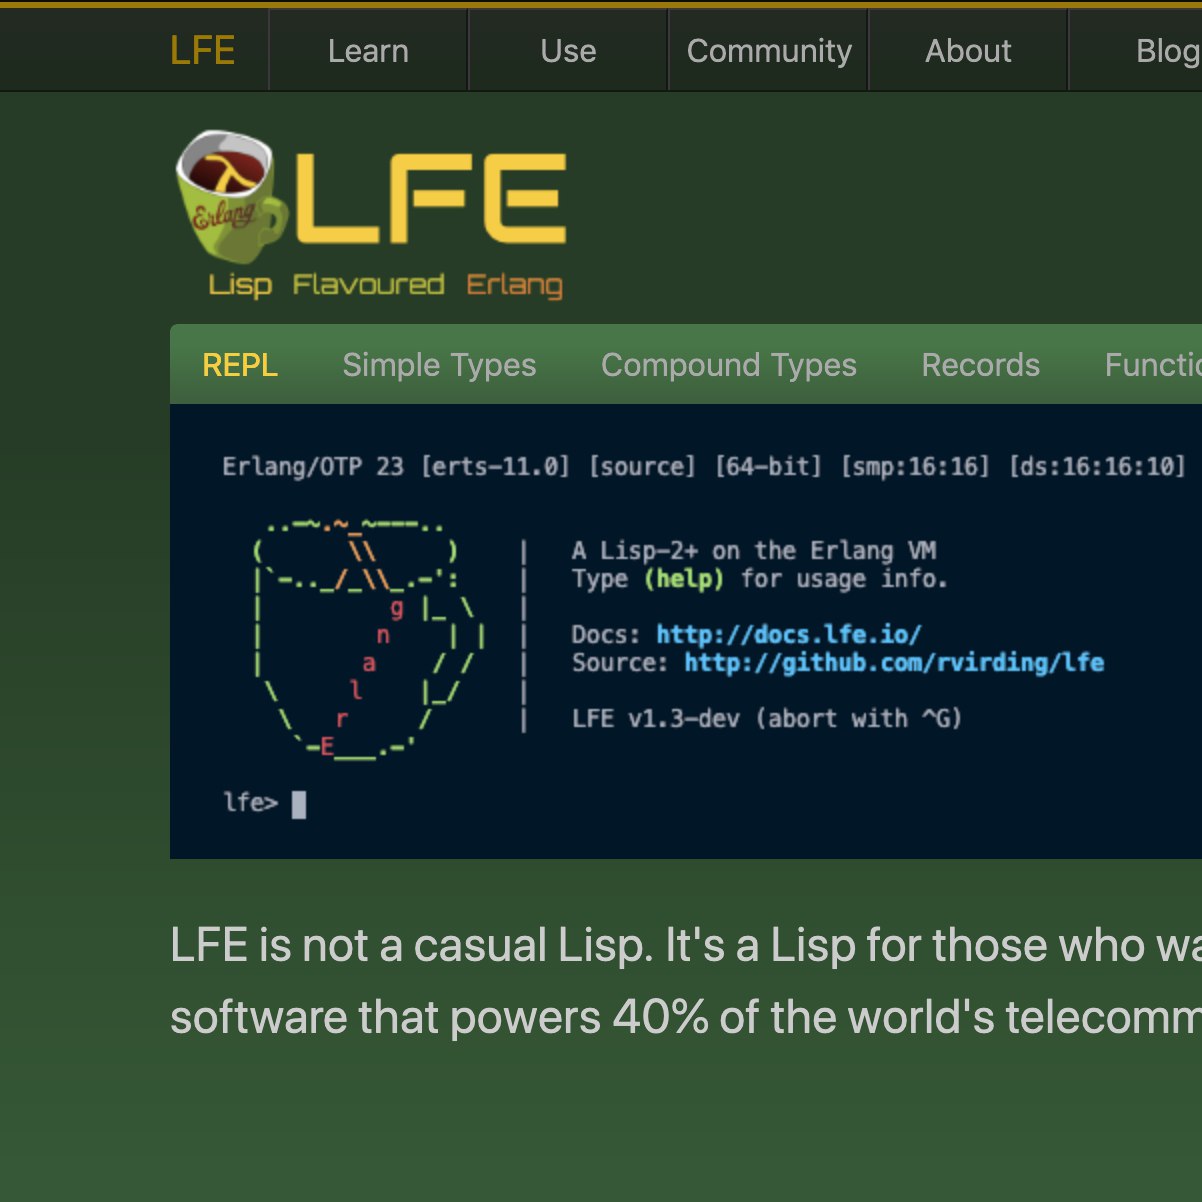Click the LFE home link in navbar
The height and width of the screenshot is (1202, 1202).
click(203, 50)
